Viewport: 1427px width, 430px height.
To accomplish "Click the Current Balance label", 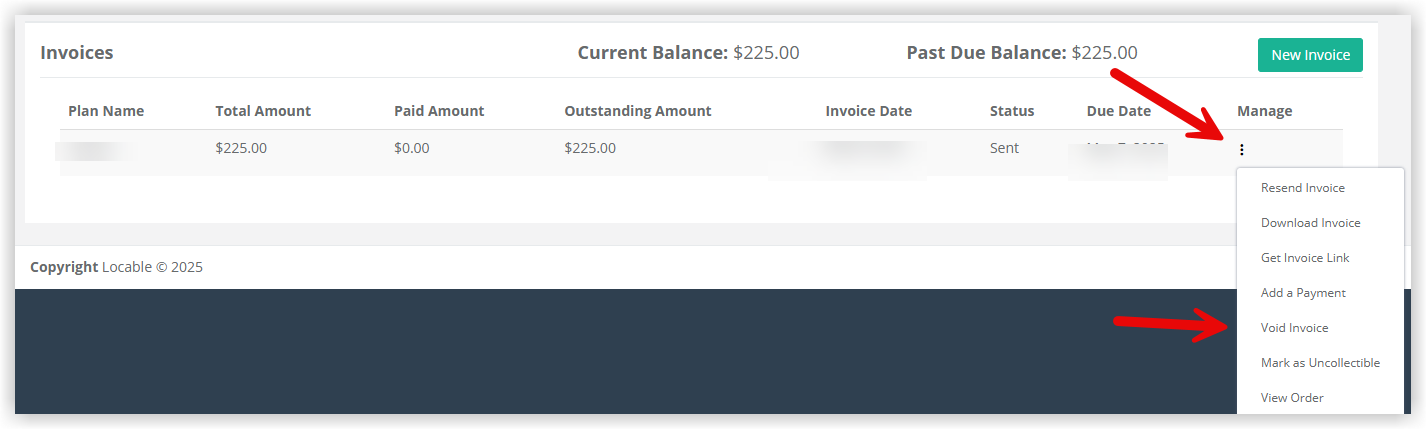I will click(653, 53).
